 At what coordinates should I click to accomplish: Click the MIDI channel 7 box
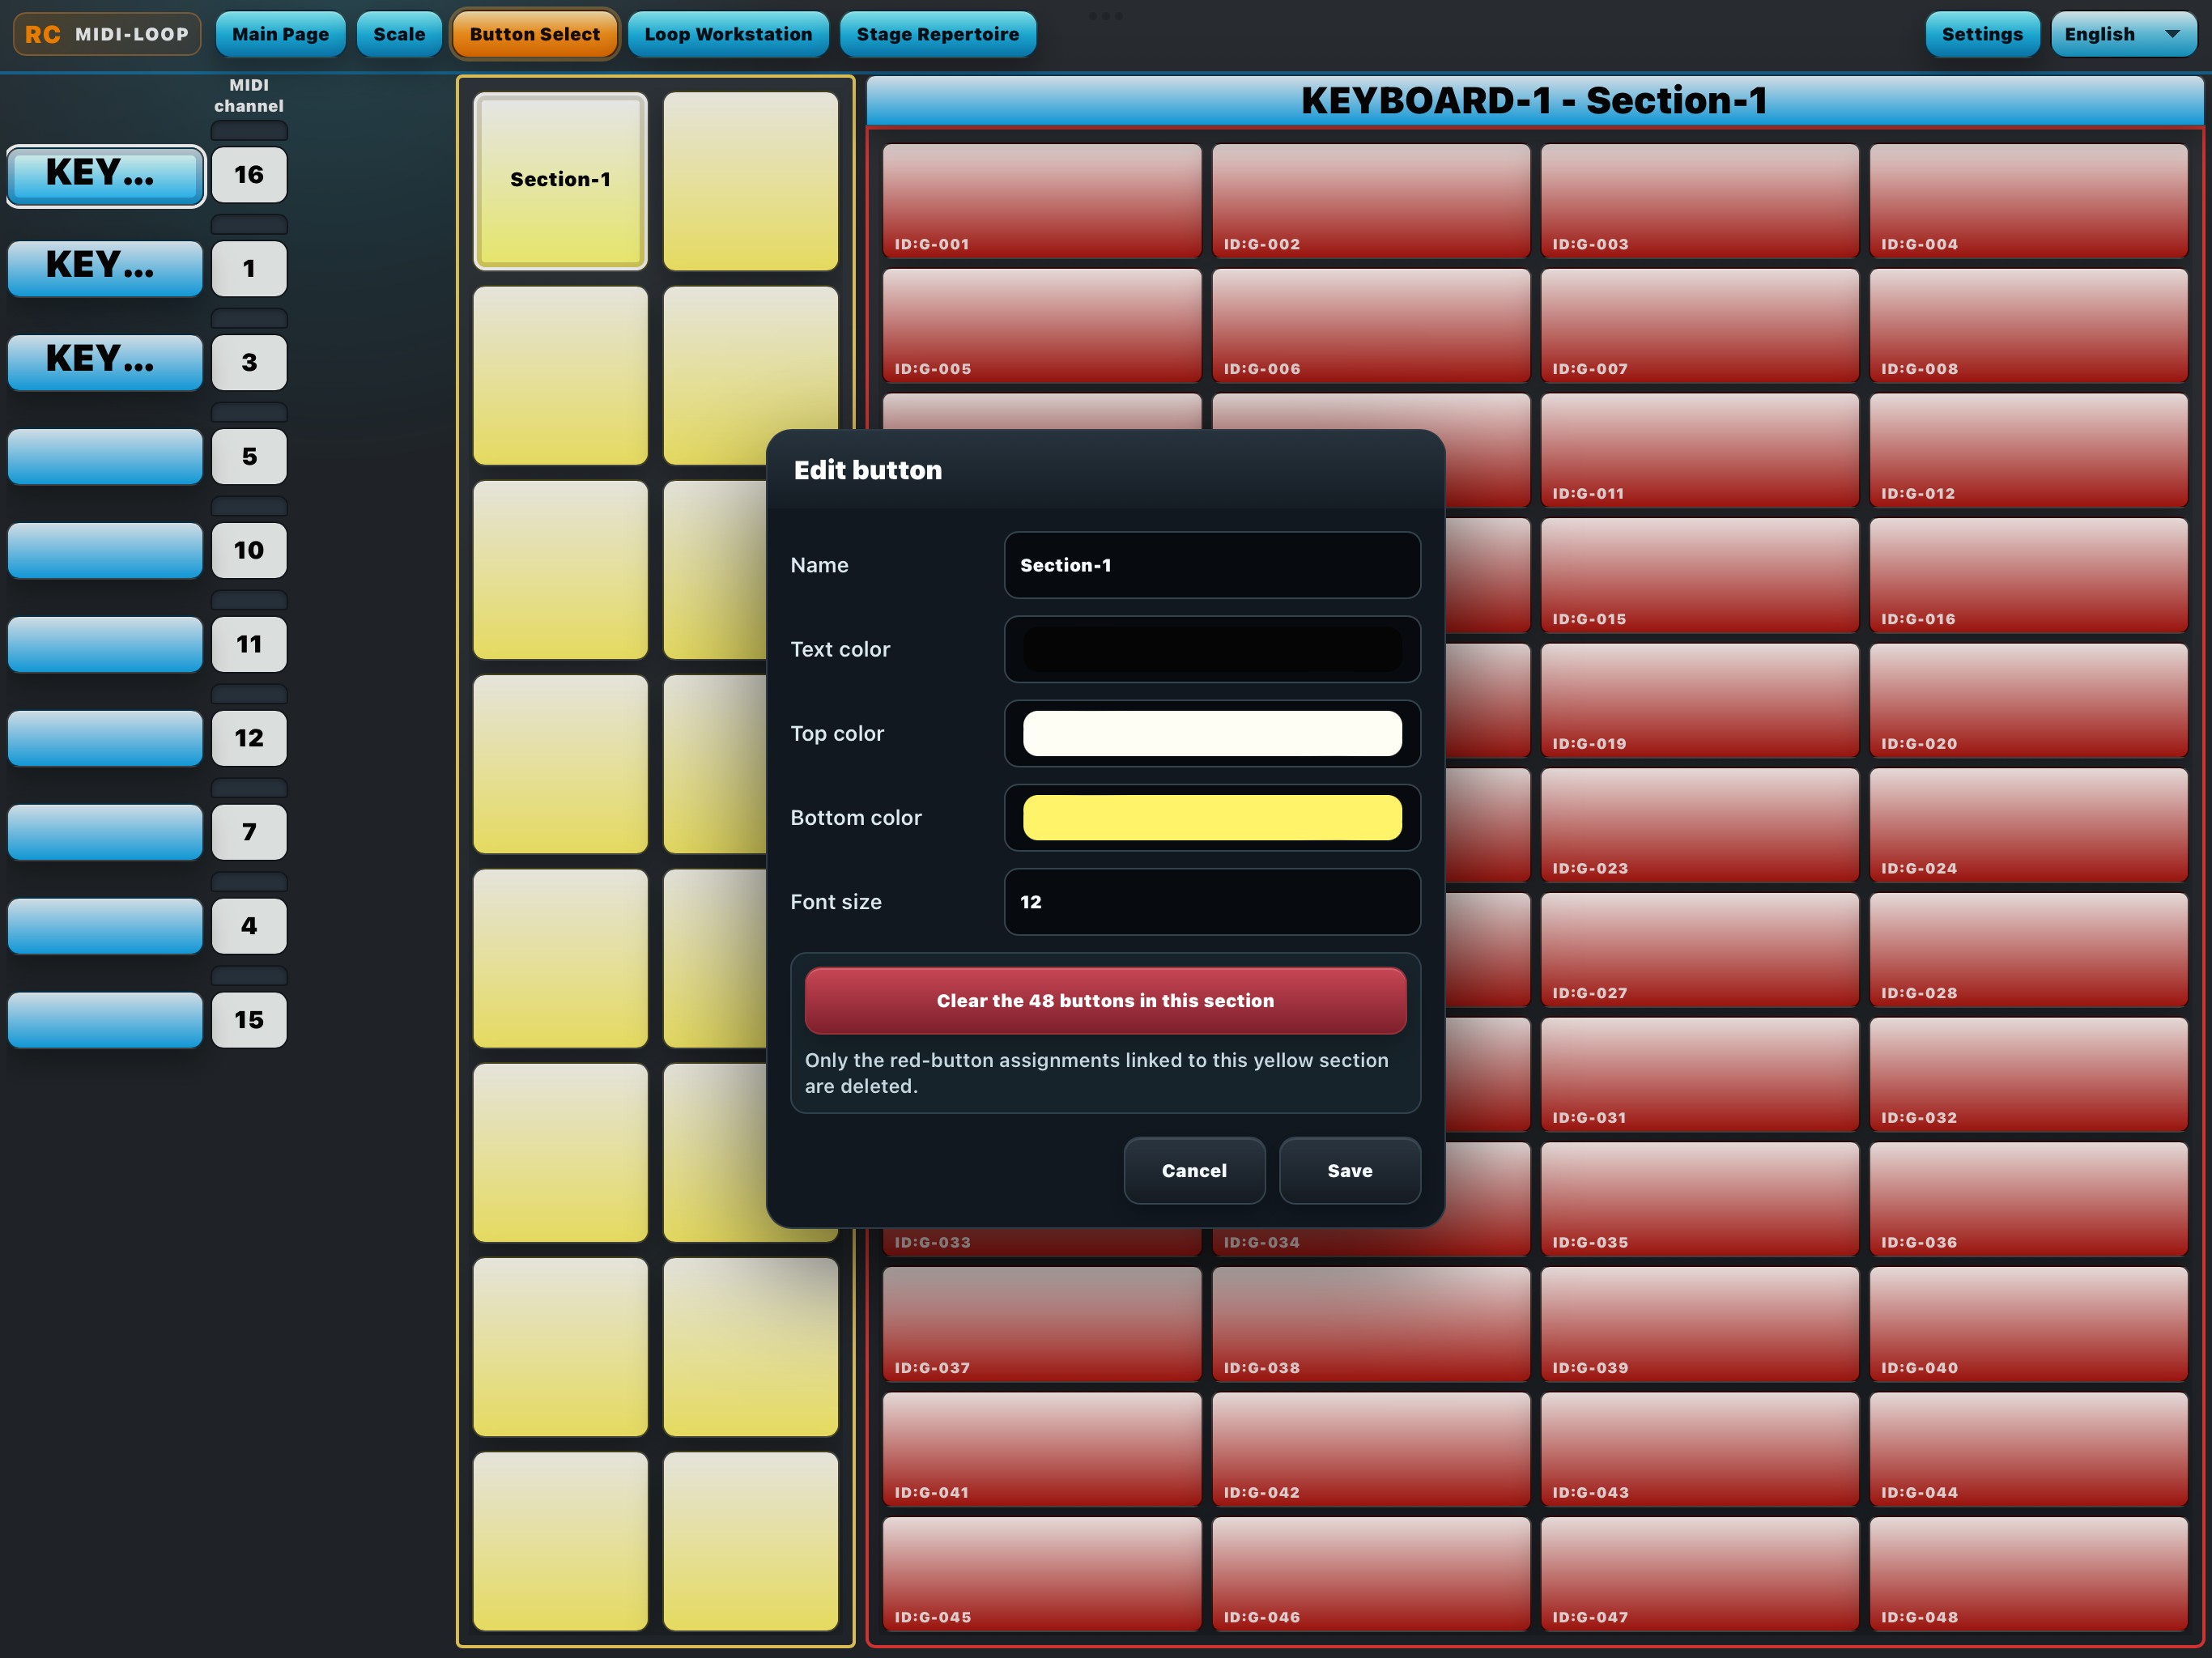(249, 832)
